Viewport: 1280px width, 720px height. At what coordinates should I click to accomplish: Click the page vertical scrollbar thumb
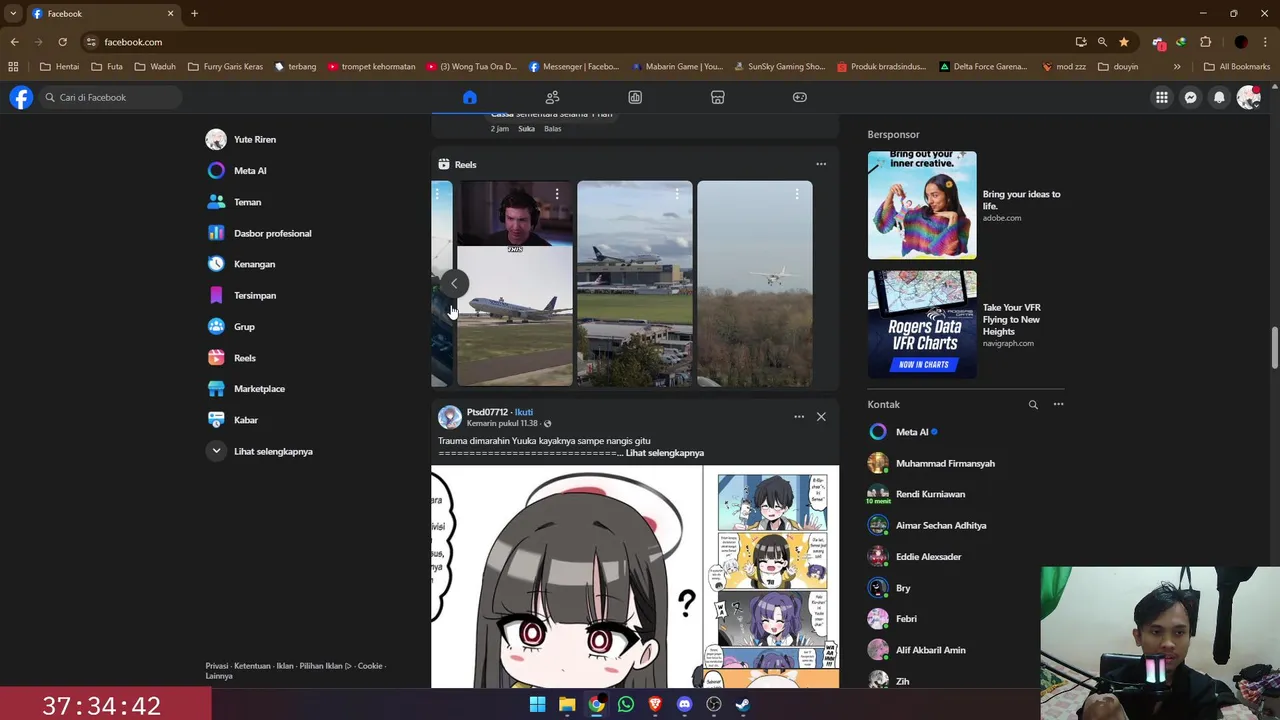point(1274,347)
